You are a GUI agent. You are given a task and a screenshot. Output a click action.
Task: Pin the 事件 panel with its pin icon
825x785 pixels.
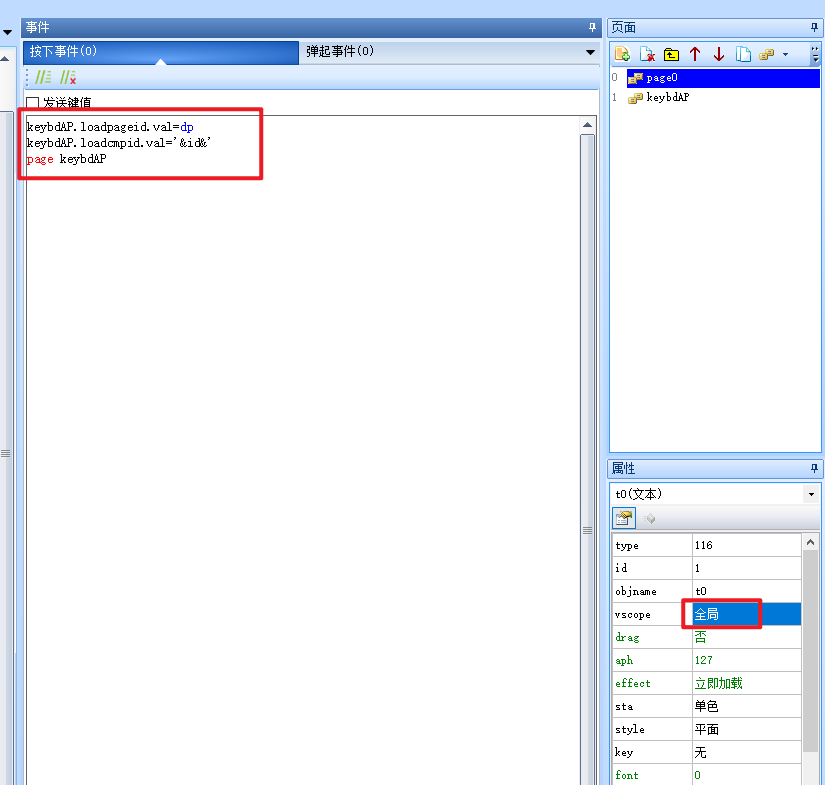(x=591, y=27)
